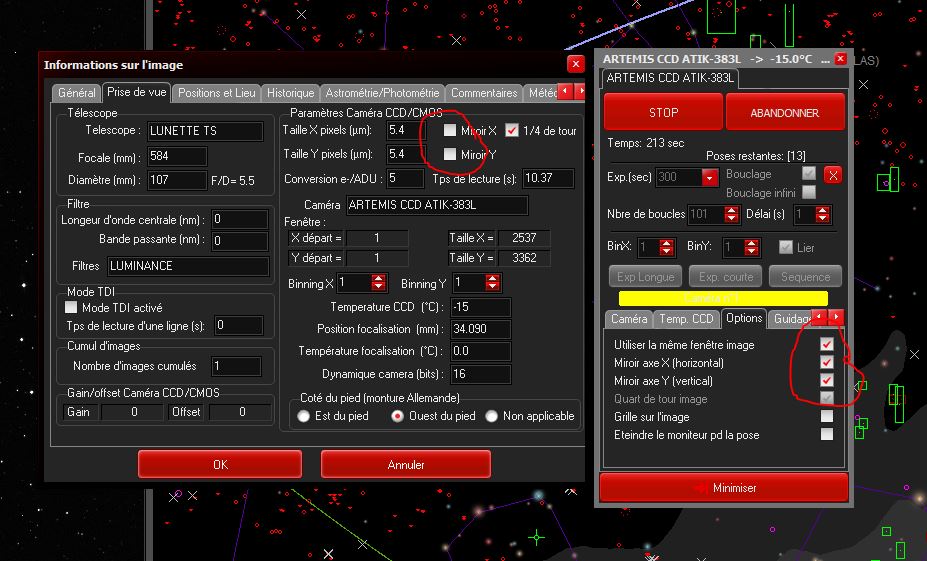This screenshot has height=561, width=927.
Task: Enable the Miroir X checkbox
Action: [x=450, y=130]
